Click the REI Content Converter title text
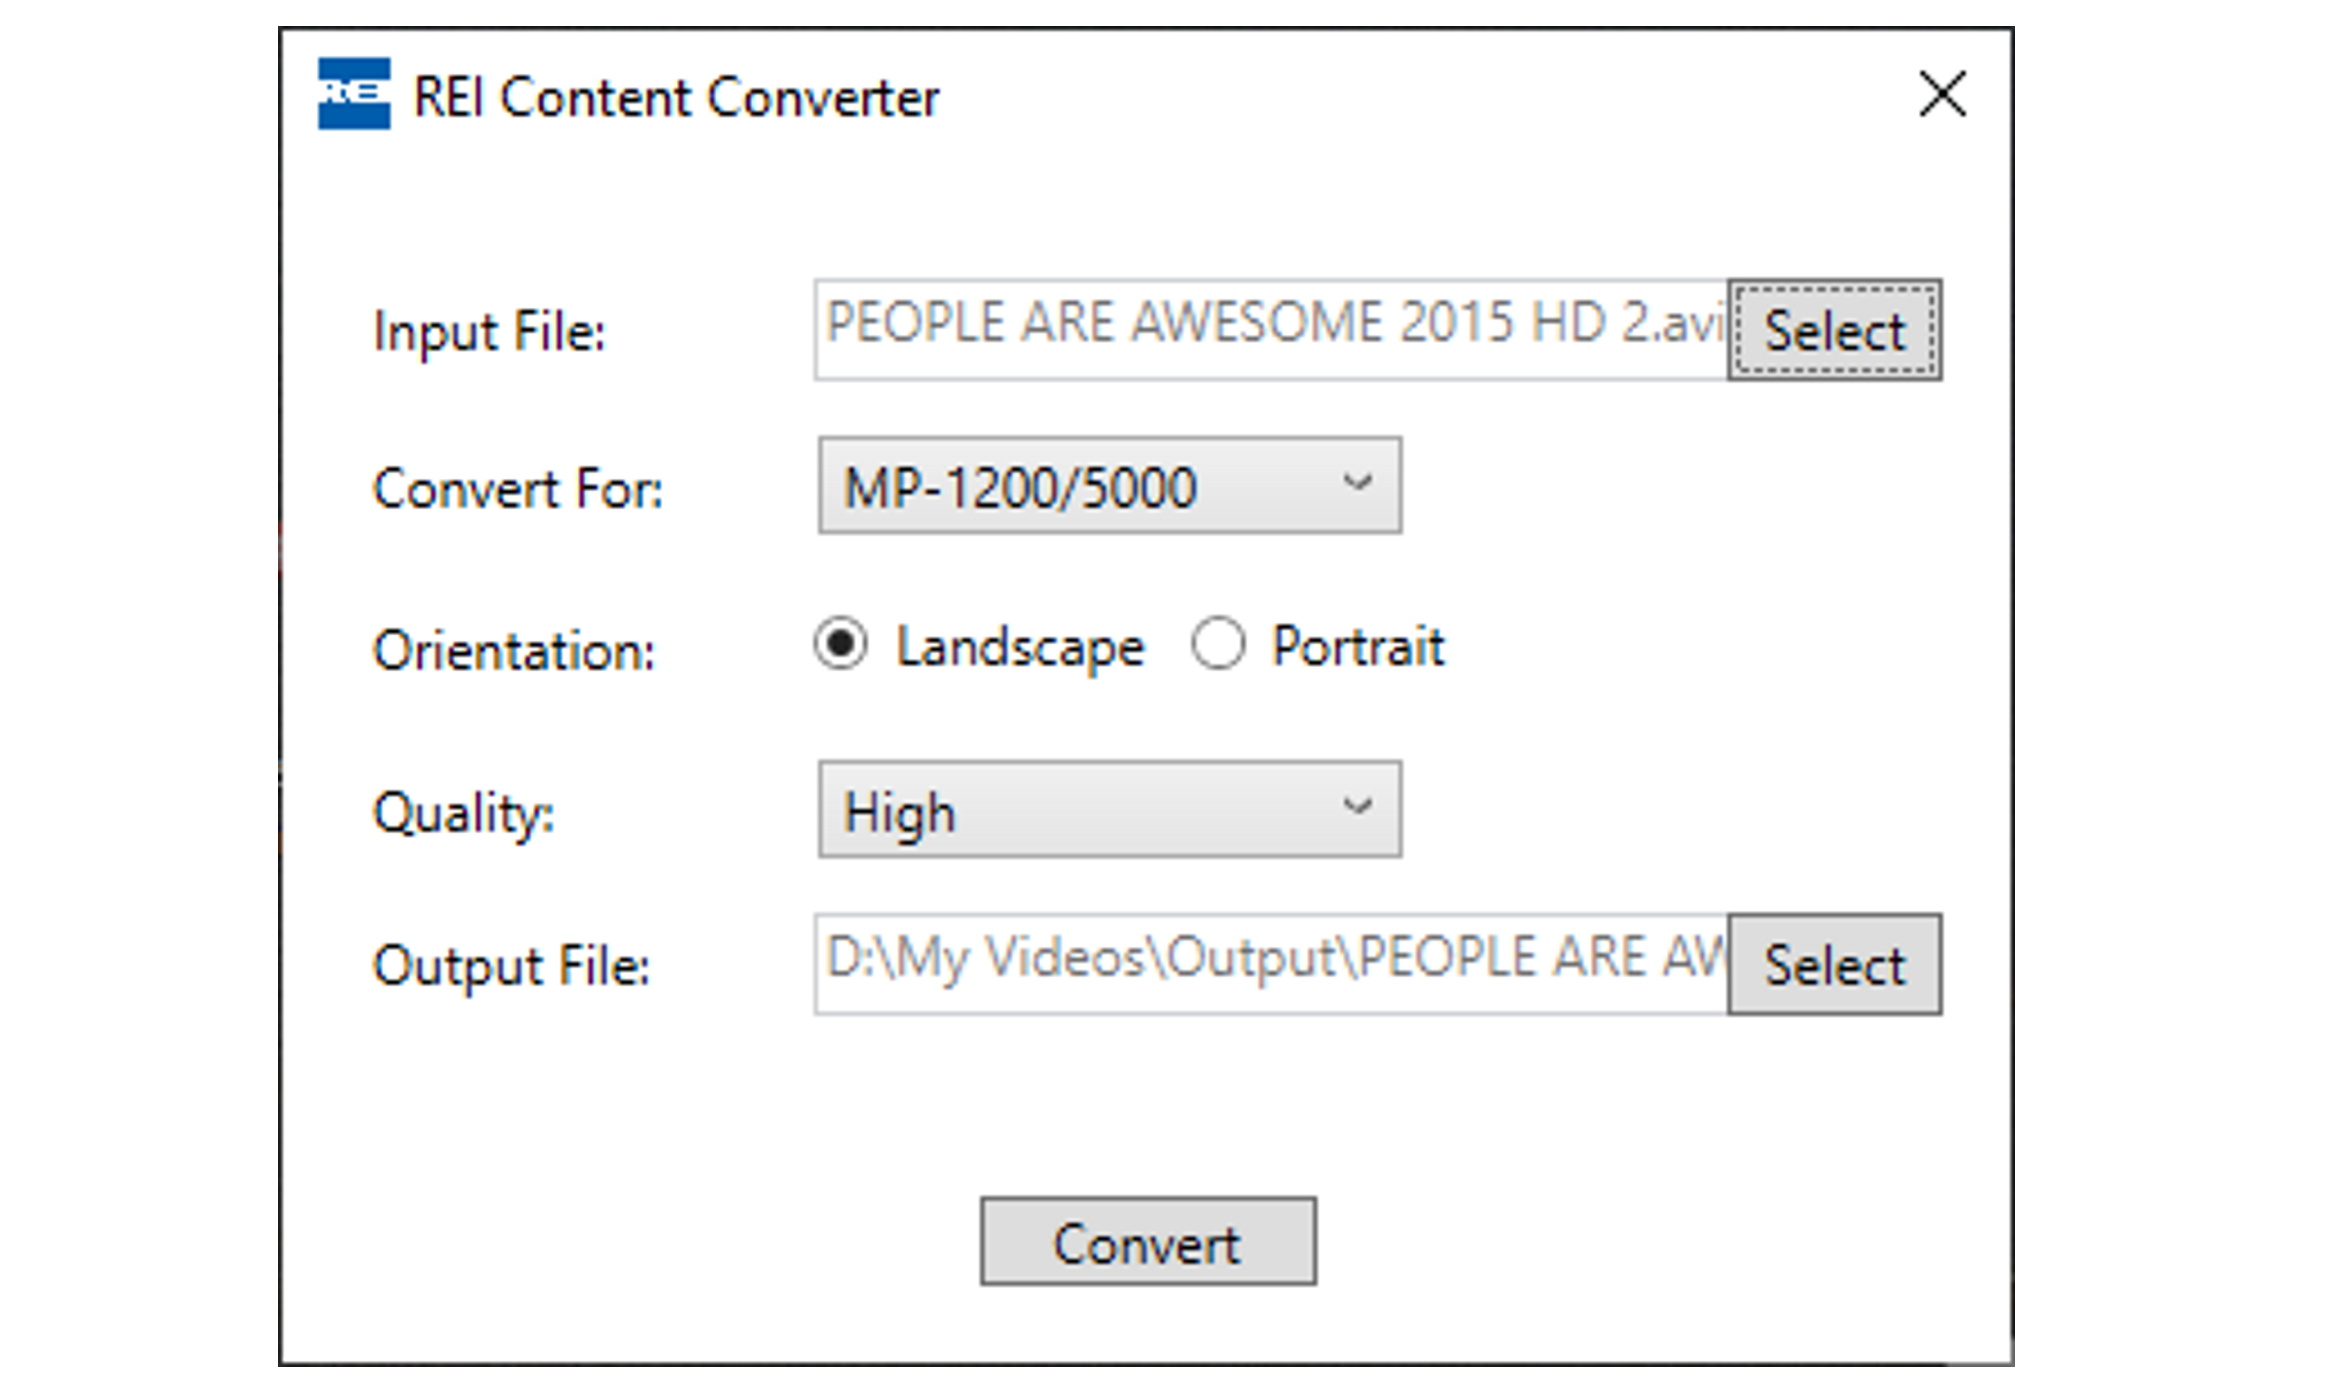Screen dimensions: 2336x1385 coord(676,98)
